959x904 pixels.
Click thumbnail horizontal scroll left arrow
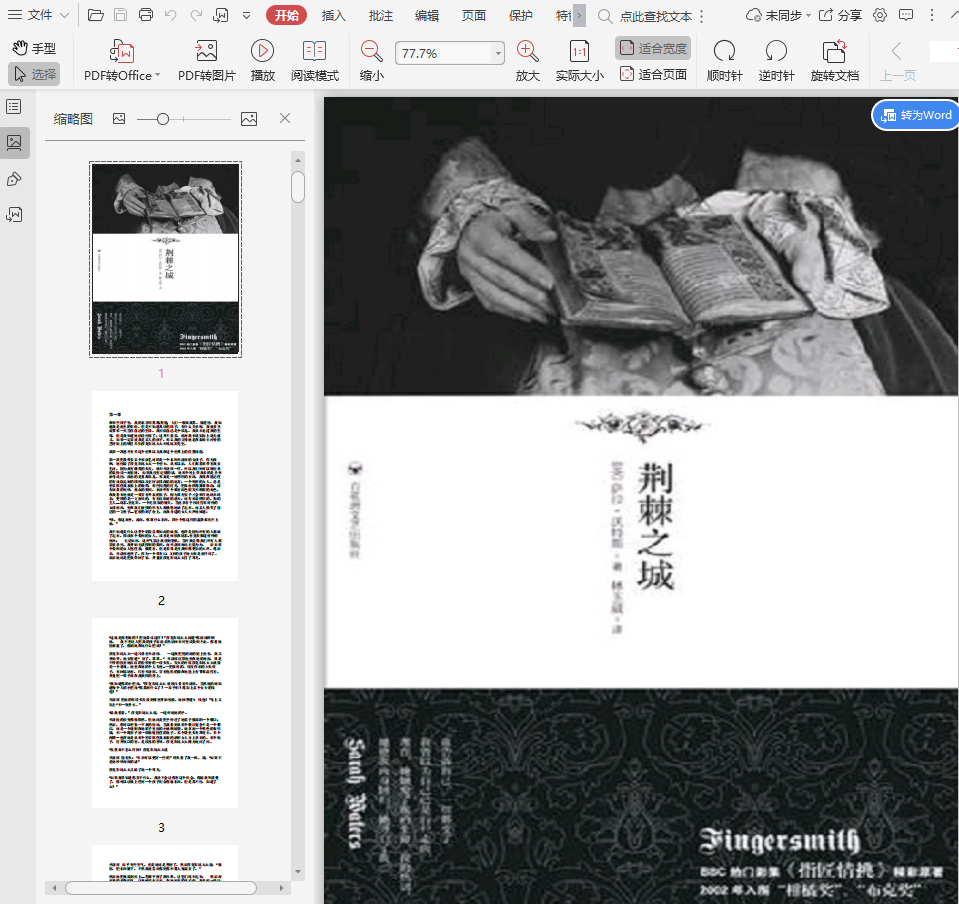[54, 887]
